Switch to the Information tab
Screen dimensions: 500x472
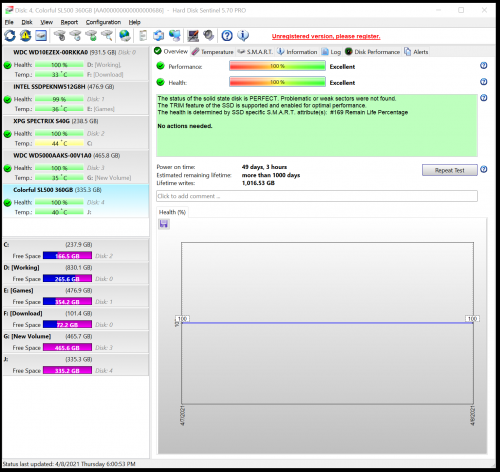tap(297, 52)
